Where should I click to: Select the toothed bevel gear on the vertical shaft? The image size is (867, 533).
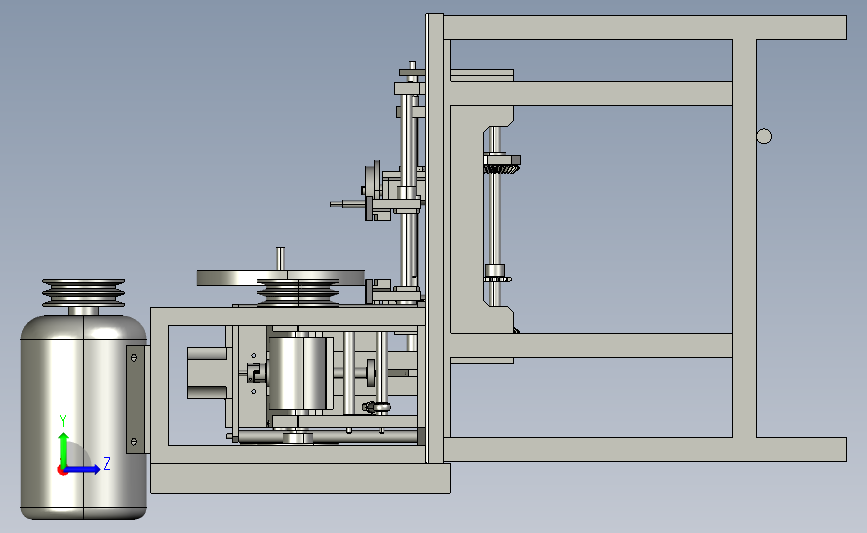click(x=502, y=164)
